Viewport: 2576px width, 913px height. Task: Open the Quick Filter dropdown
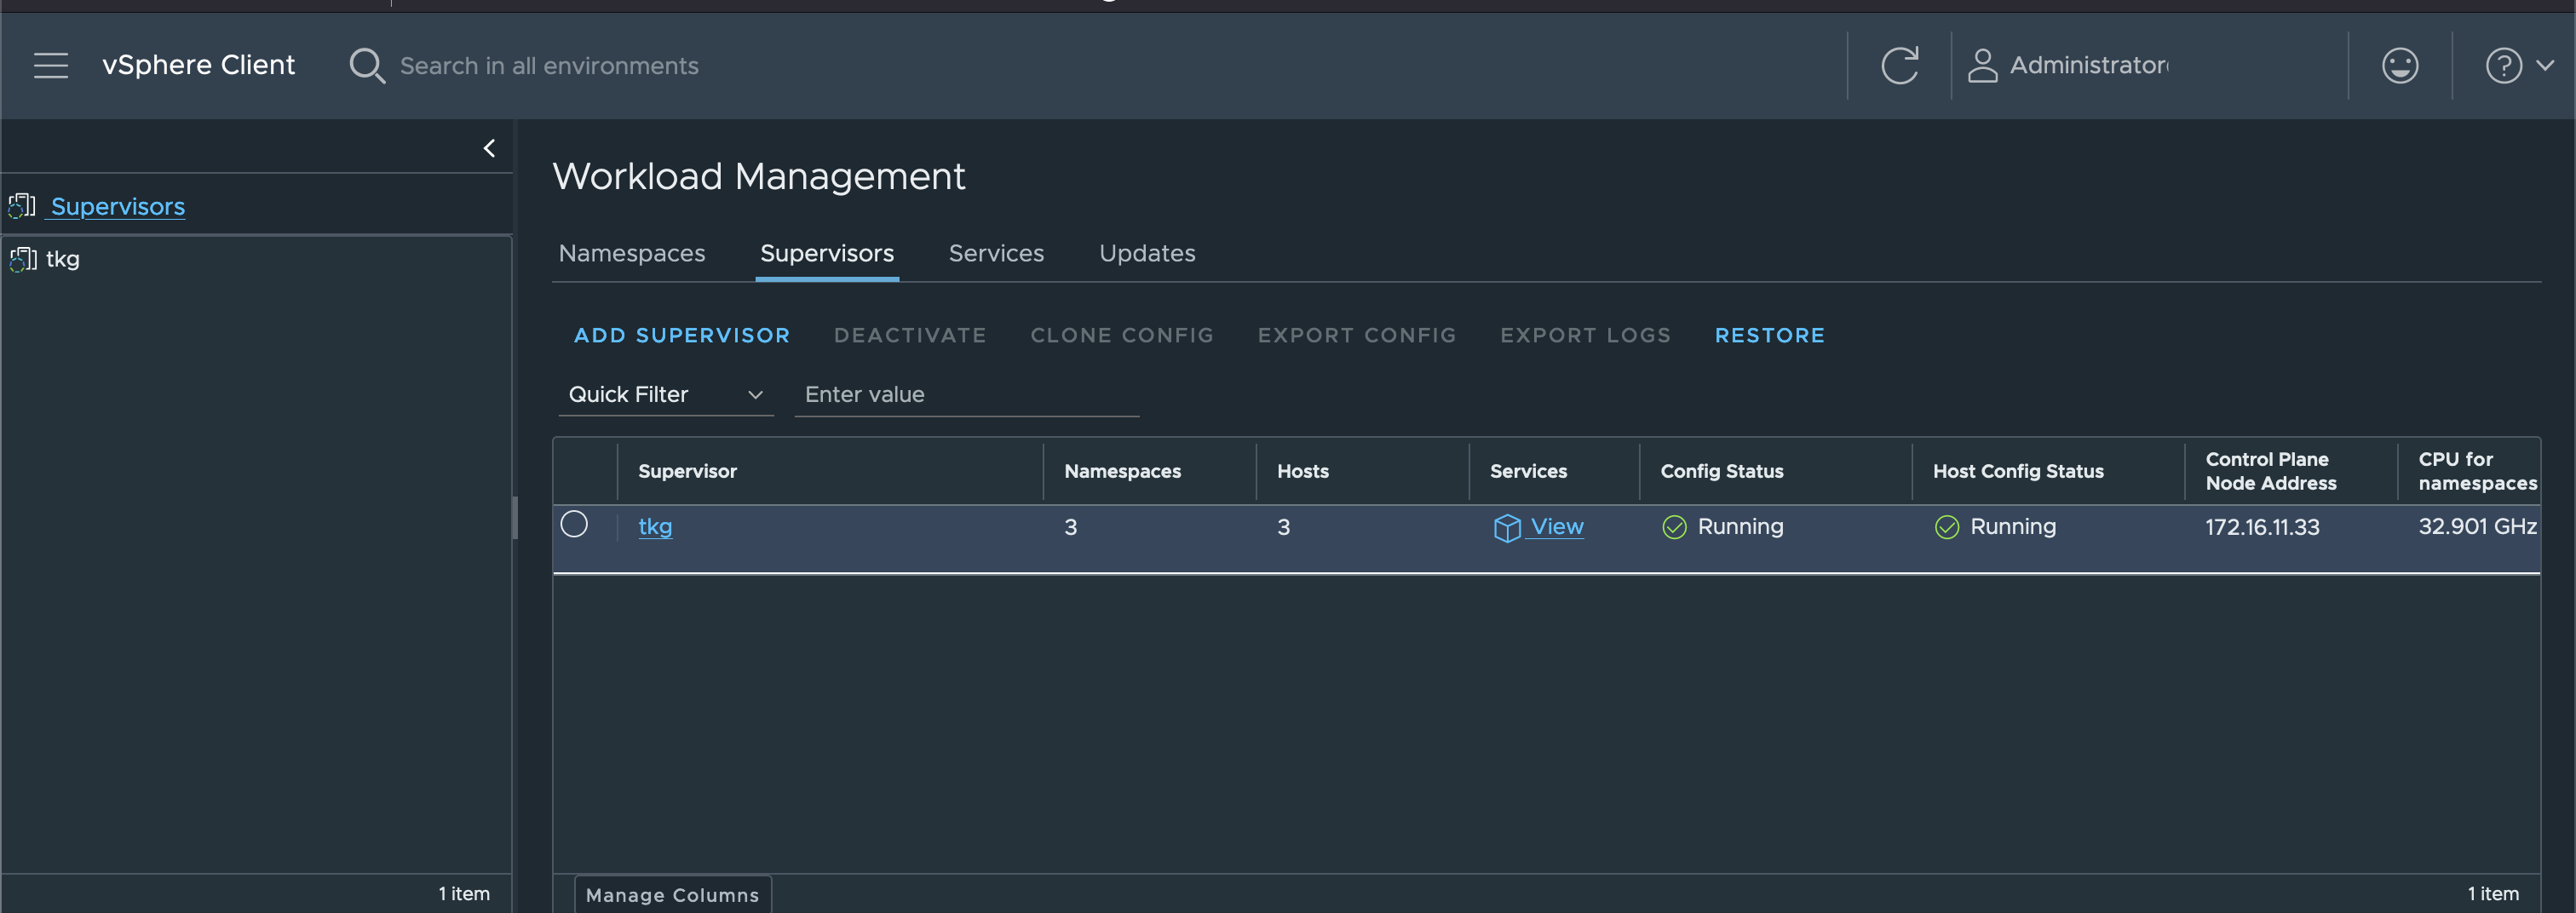[x=665, y=395]
